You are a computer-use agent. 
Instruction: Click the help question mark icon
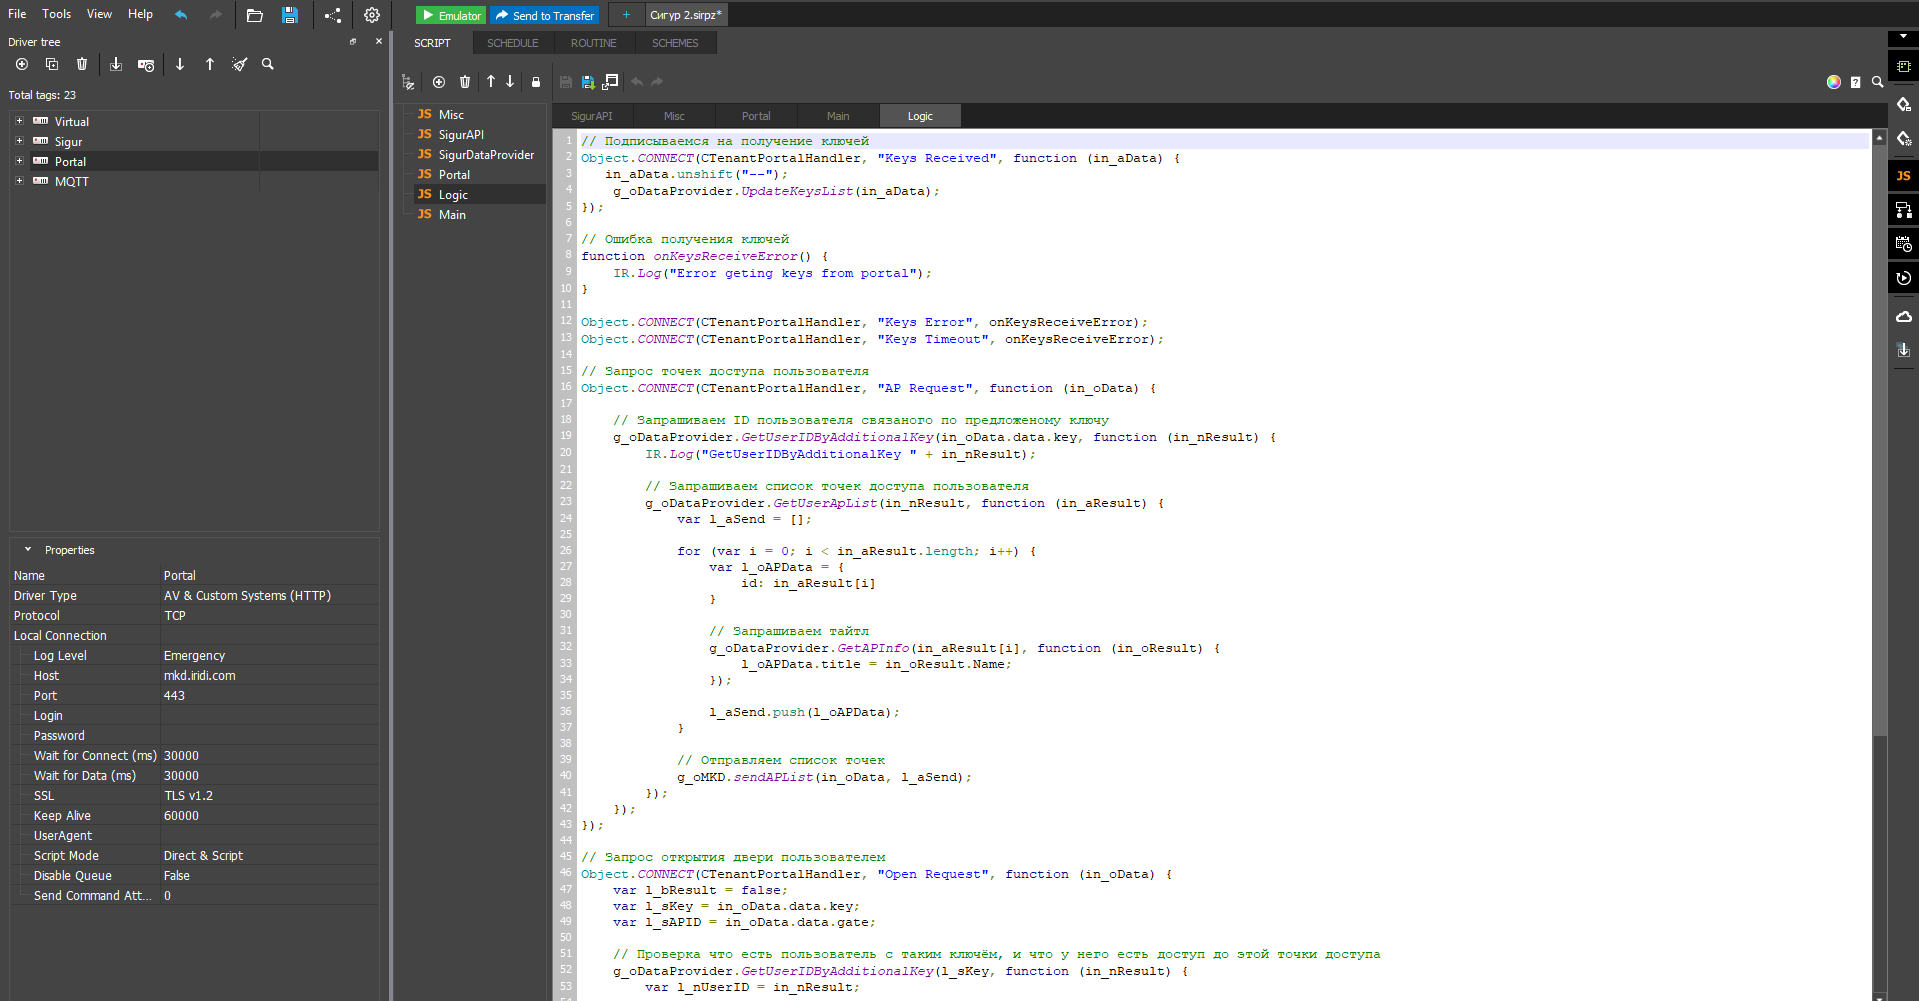[x=1855, y=82]
